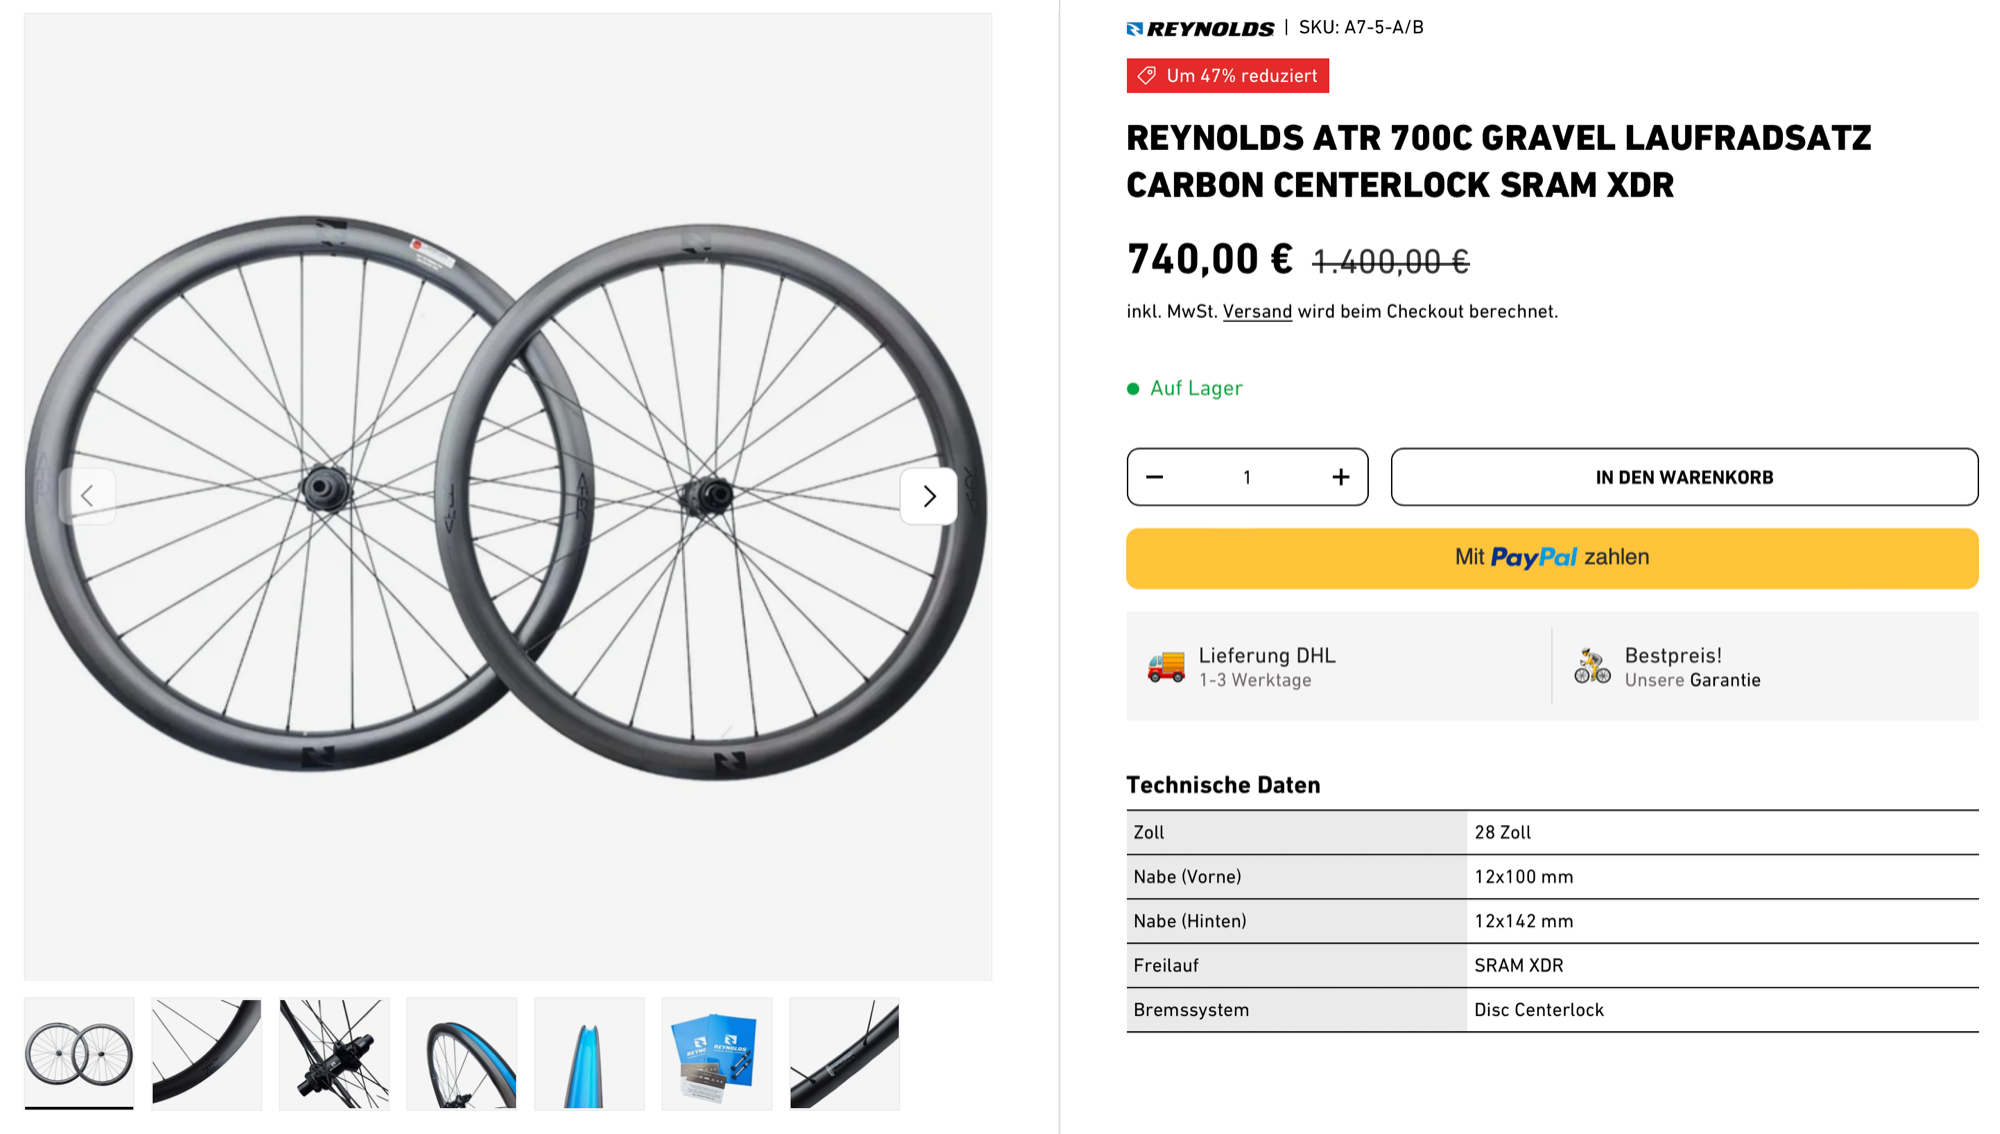
Task: Click the DHL delivery truck icon
Action: [x=1166, y=666]
